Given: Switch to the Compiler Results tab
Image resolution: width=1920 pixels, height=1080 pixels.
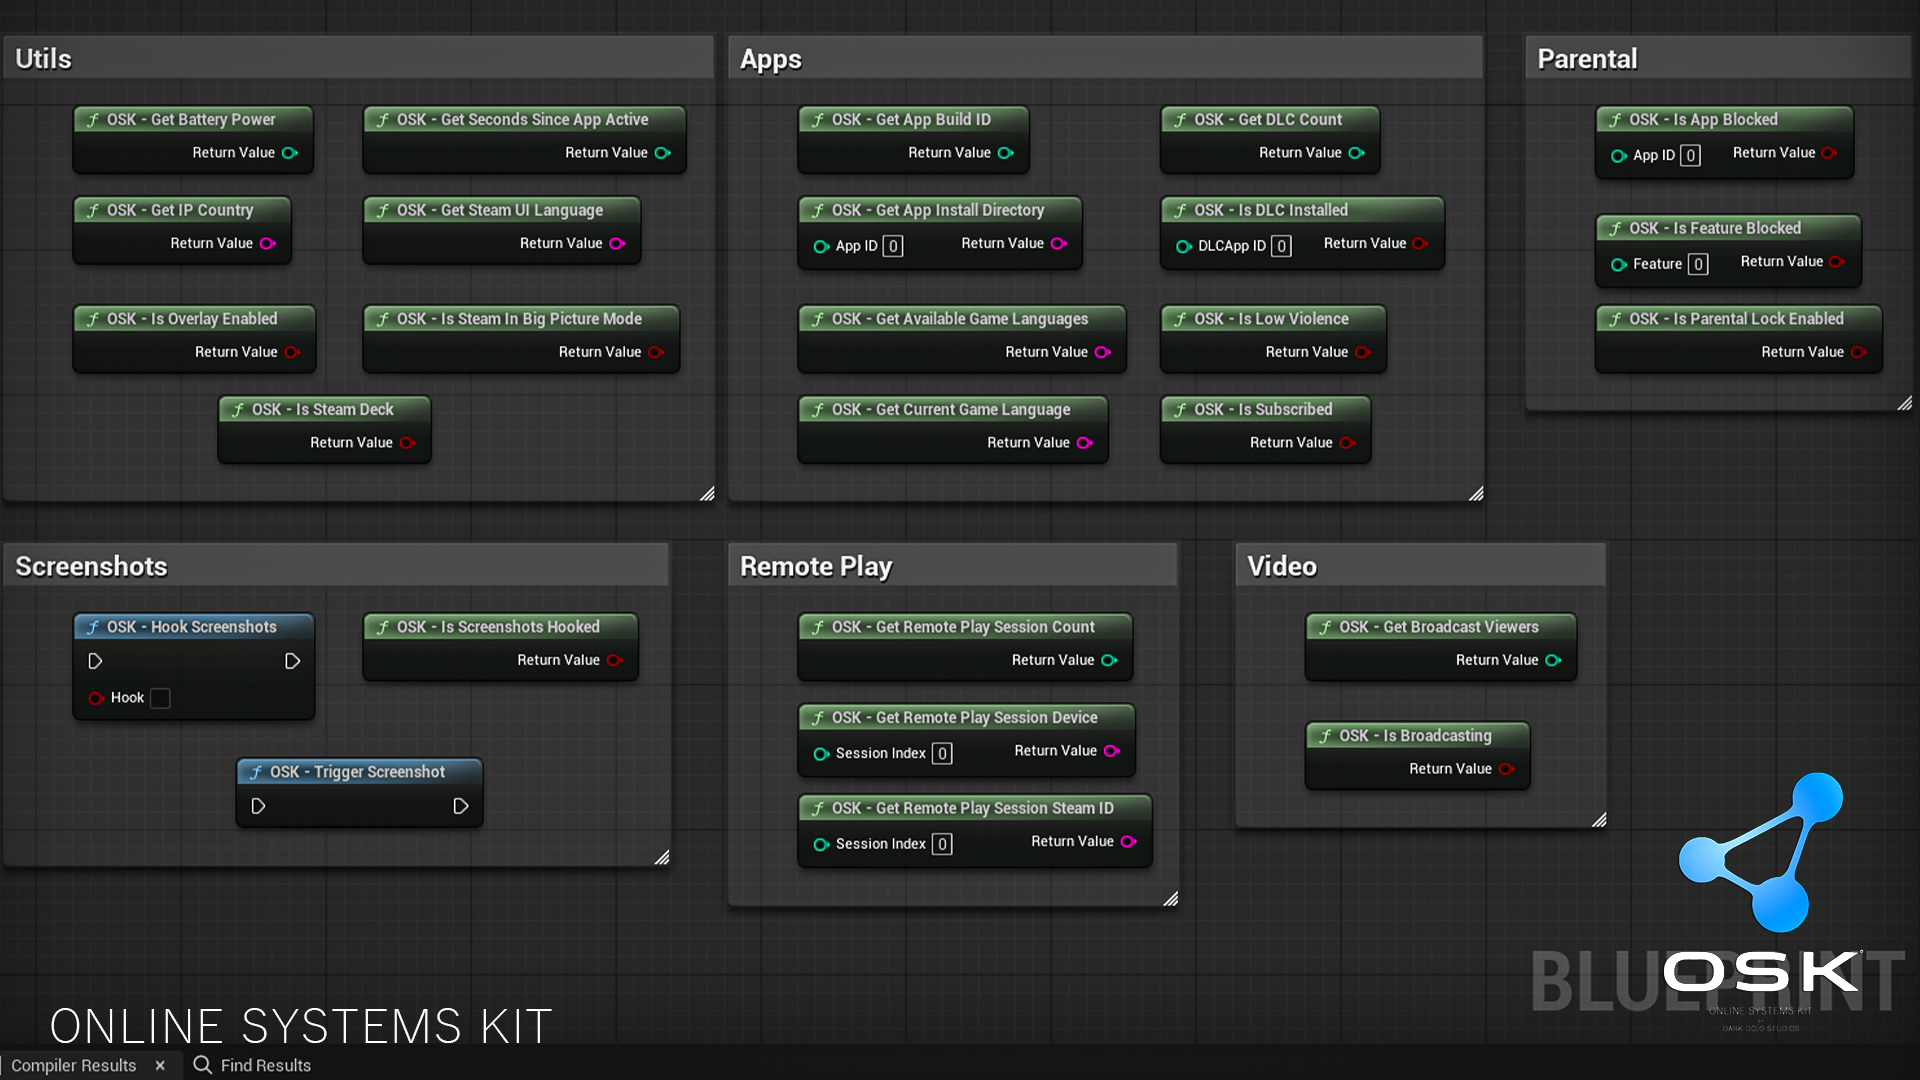Looking at the screenshot, I should click(x=73, y=1065).
